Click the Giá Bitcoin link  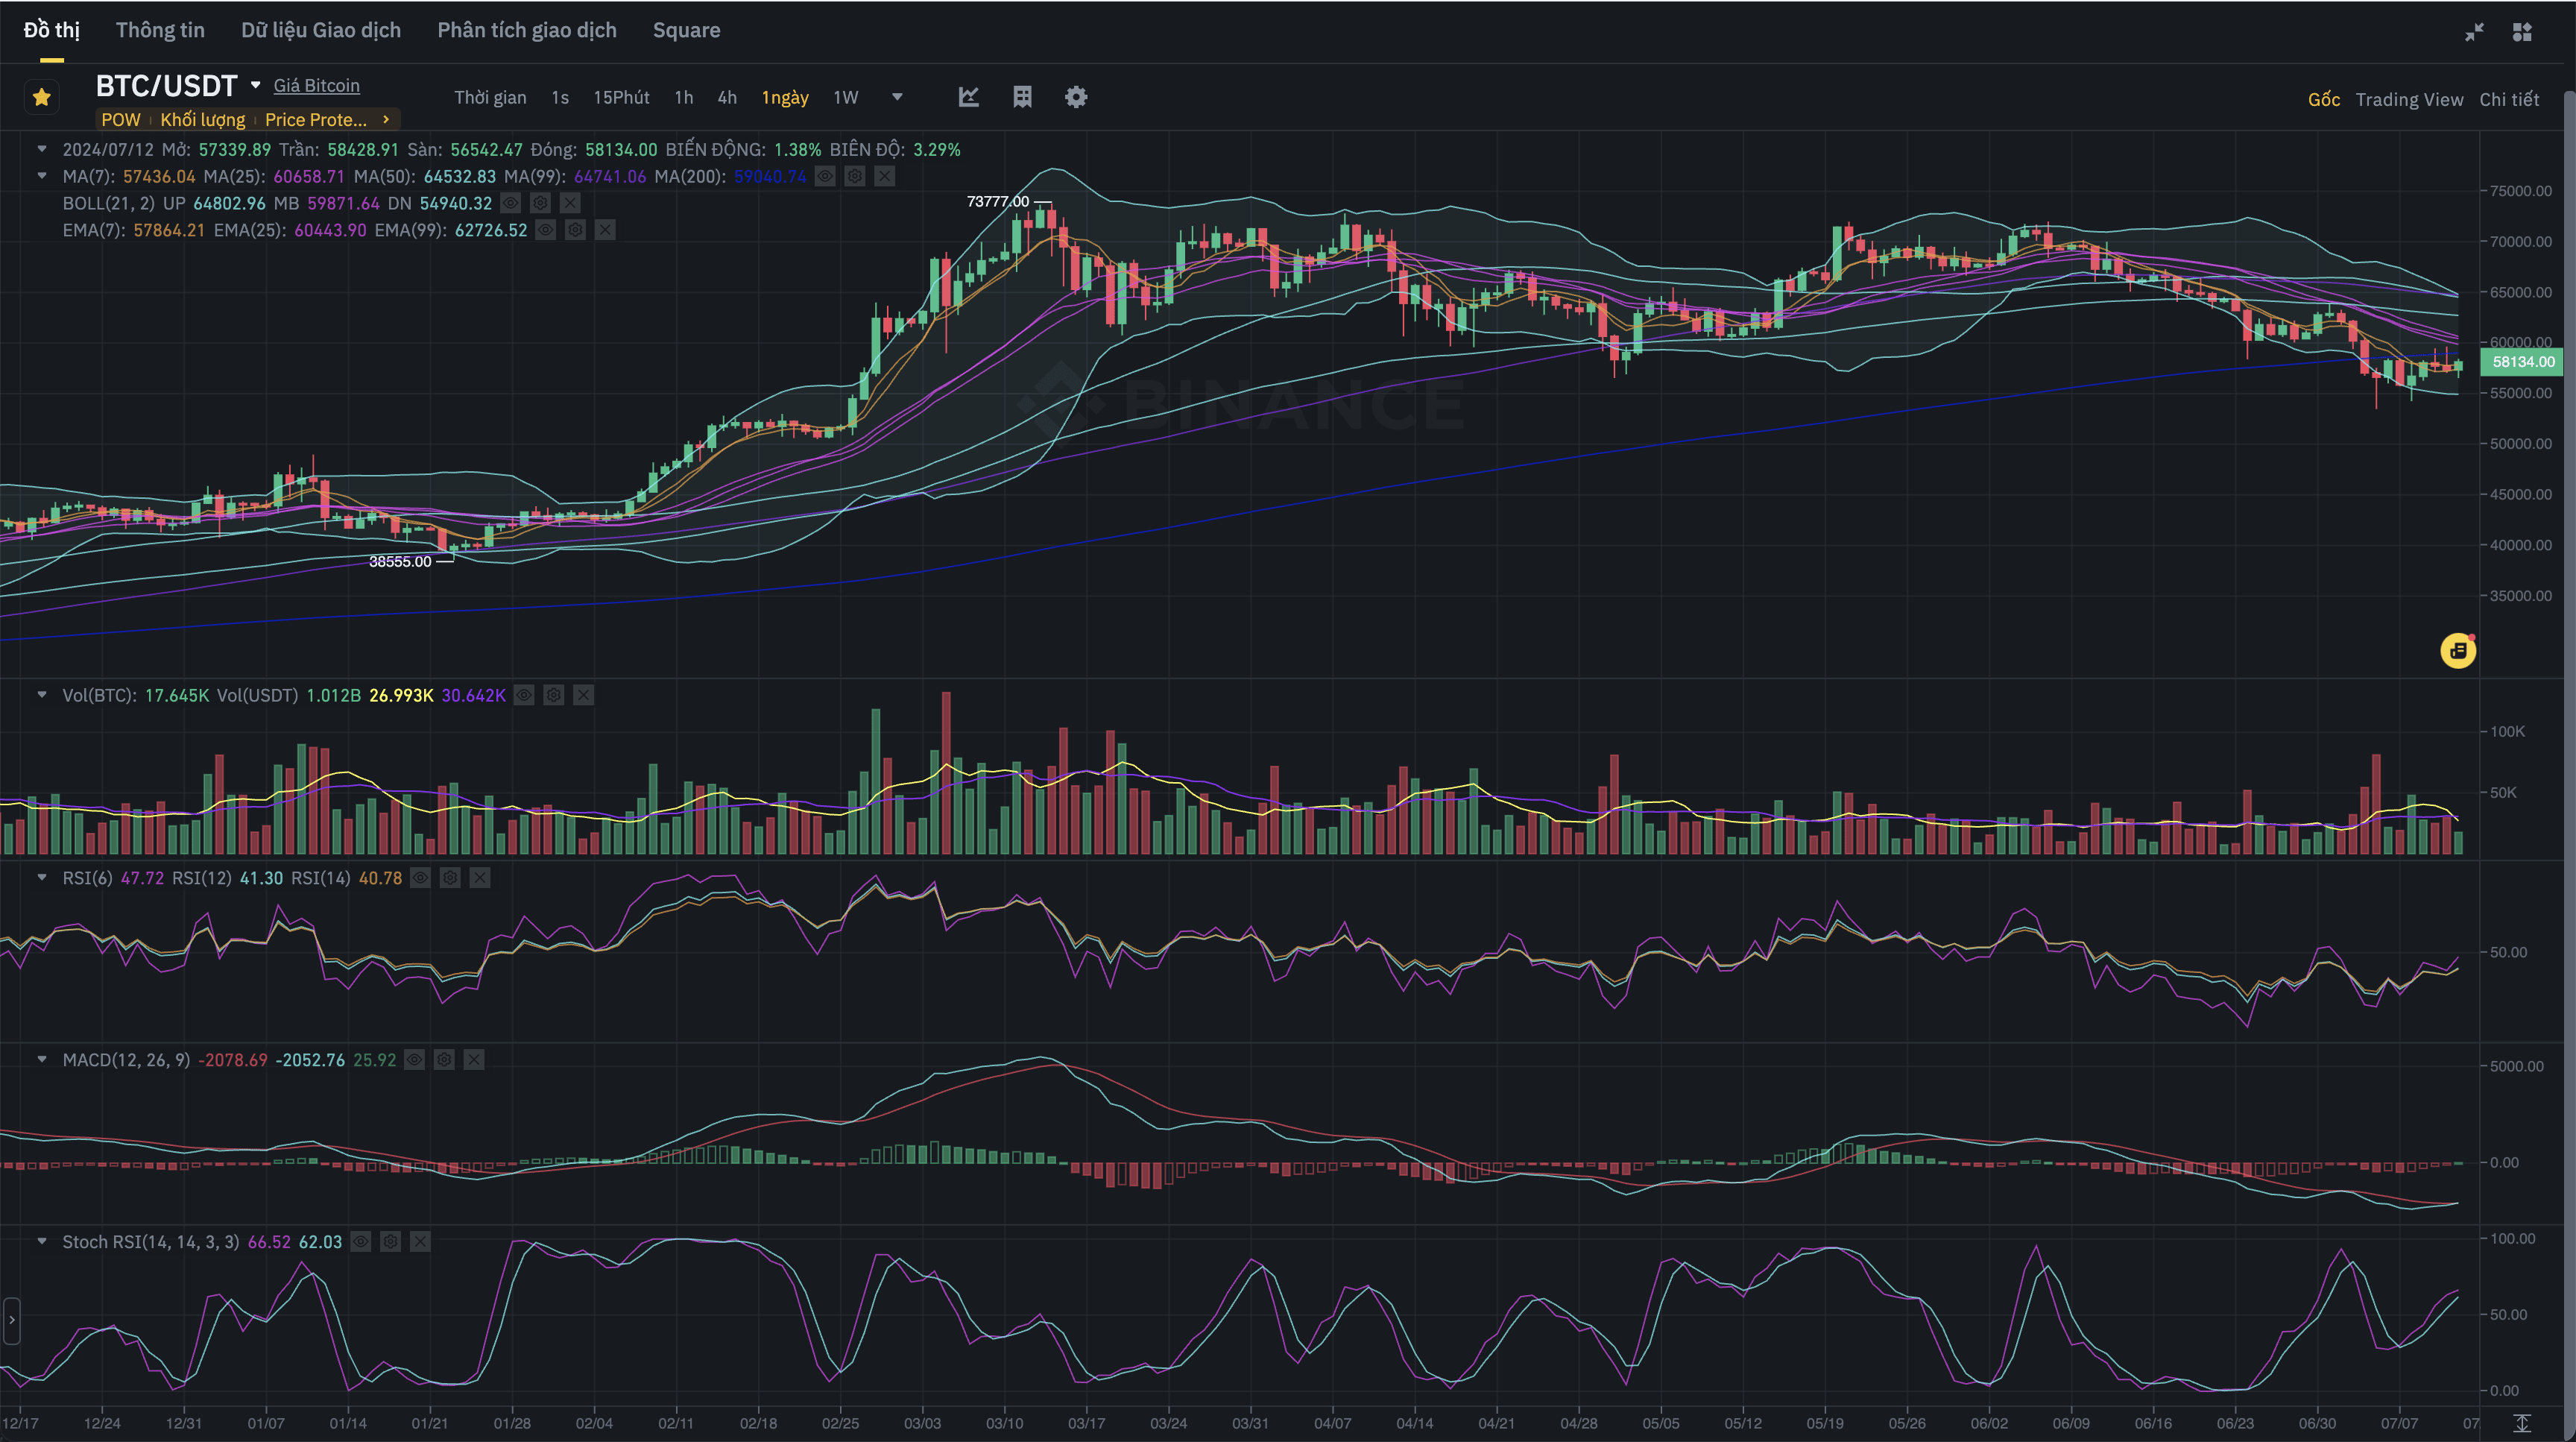pyautogui.click(x=316, y=86)
